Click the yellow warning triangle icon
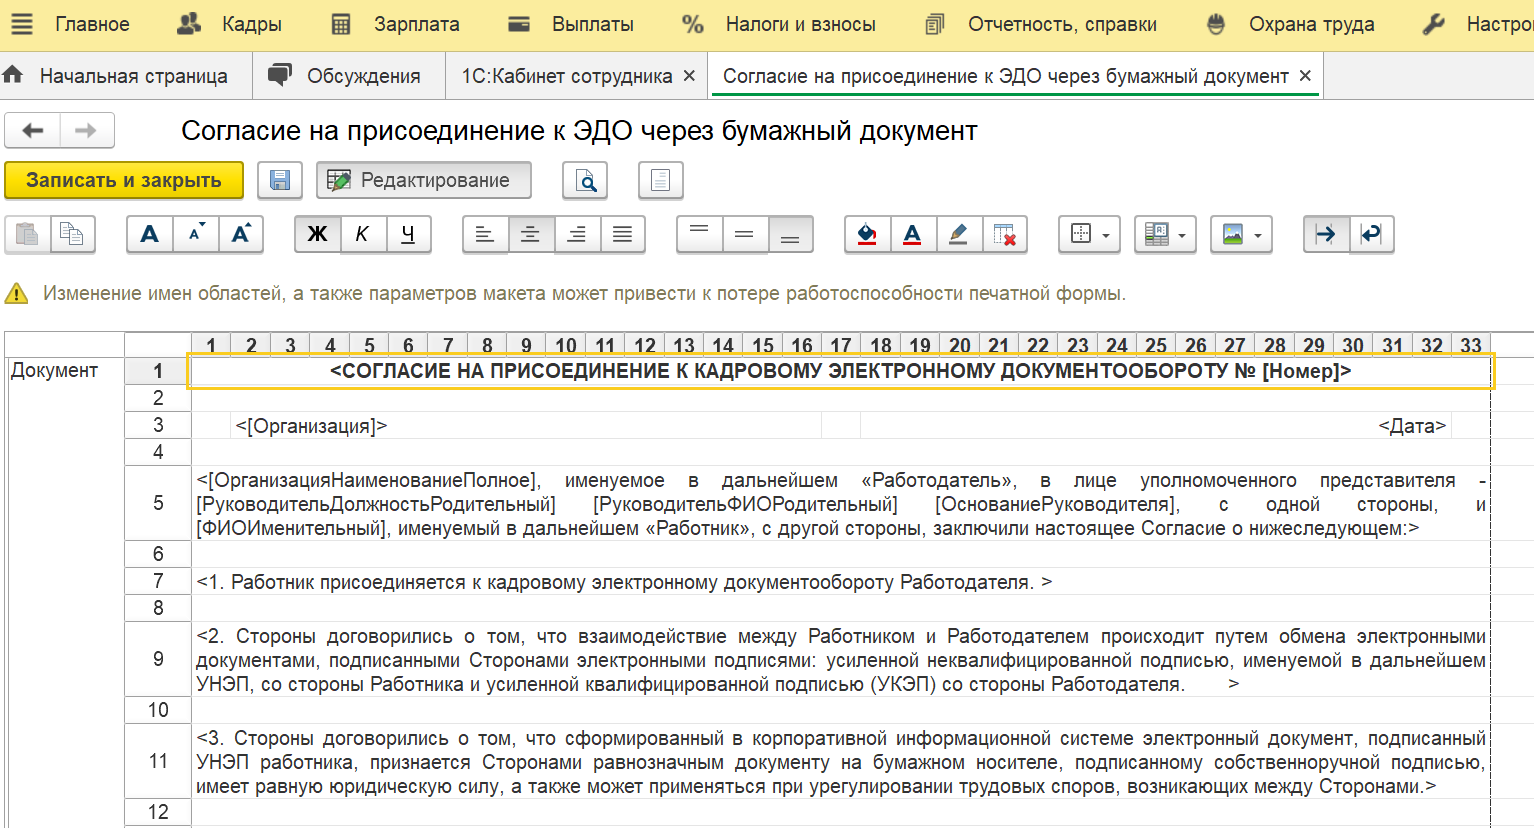Viewport: 1534px width, 828px height. coord(17,294)
